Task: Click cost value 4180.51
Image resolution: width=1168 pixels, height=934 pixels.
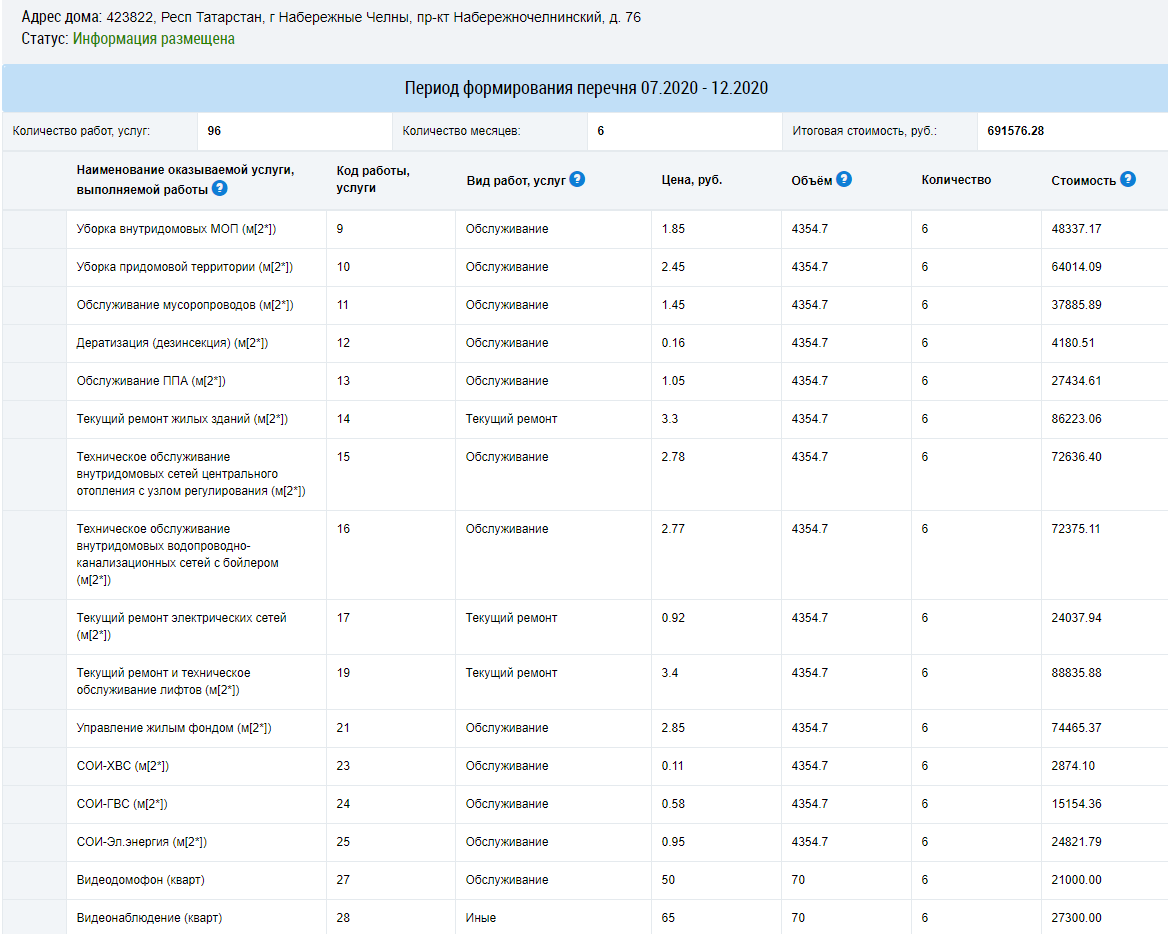Action: tap(1073, 343)
